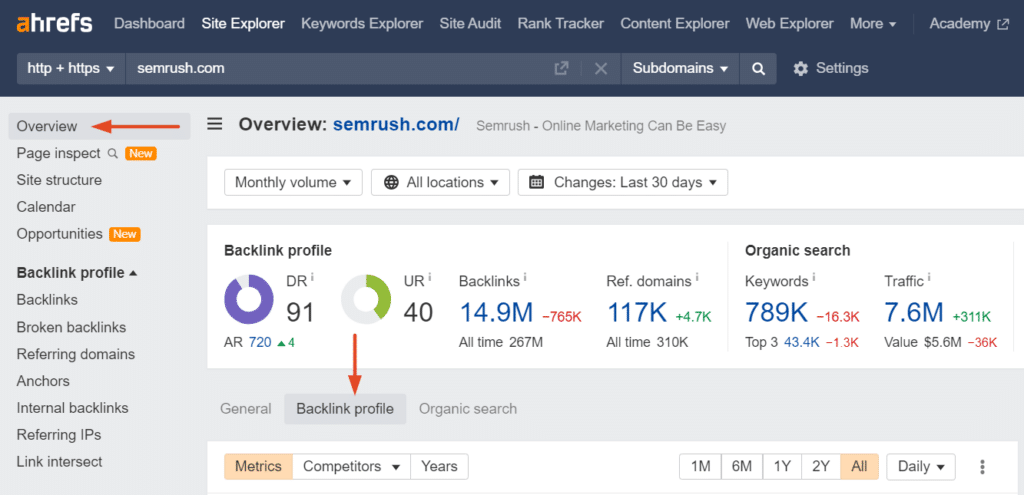Collapse the Backlink profile sidebar section

coord(76,273)
